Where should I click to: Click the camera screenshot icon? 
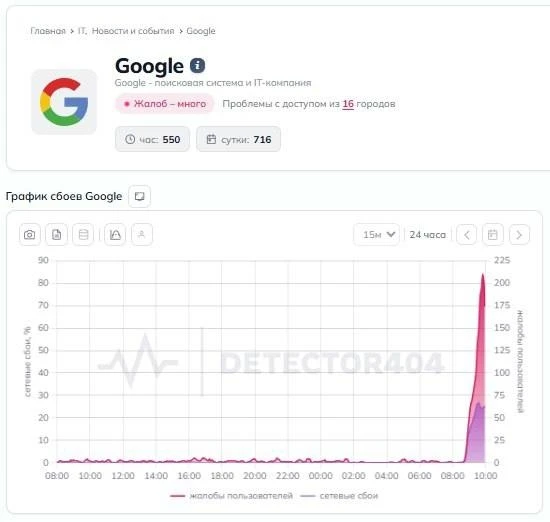[x=29, y=234]
